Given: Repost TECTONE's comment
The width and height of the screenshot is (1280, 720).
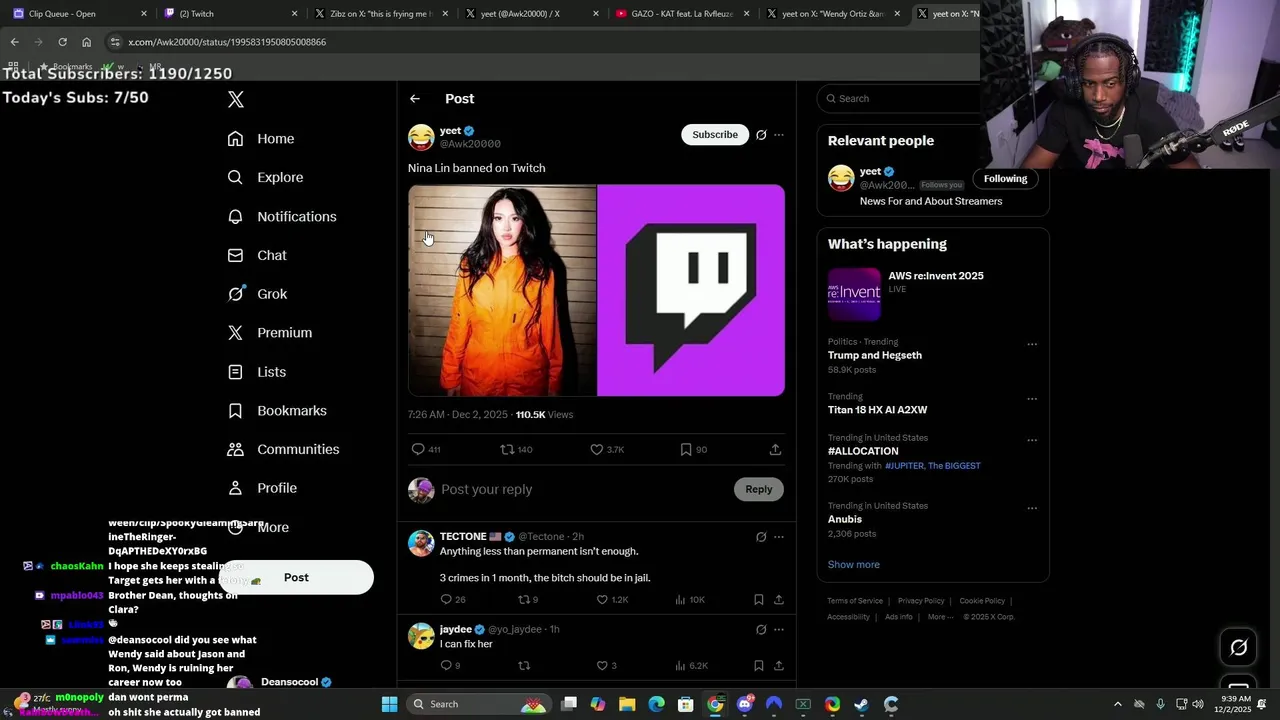Looking at the screenshot, I should 523,599.
